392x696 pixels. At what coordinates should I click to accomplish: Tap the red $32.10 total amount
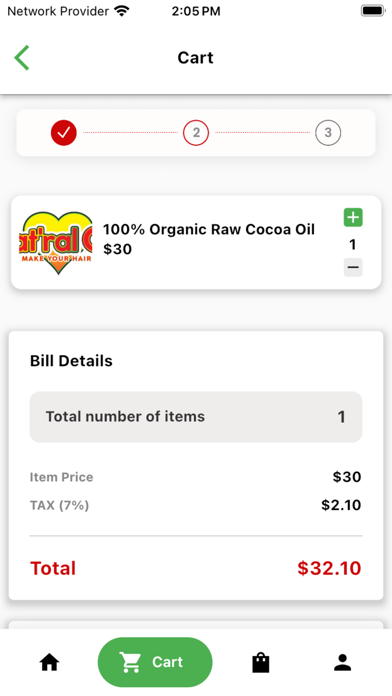(x=329, y=568)
